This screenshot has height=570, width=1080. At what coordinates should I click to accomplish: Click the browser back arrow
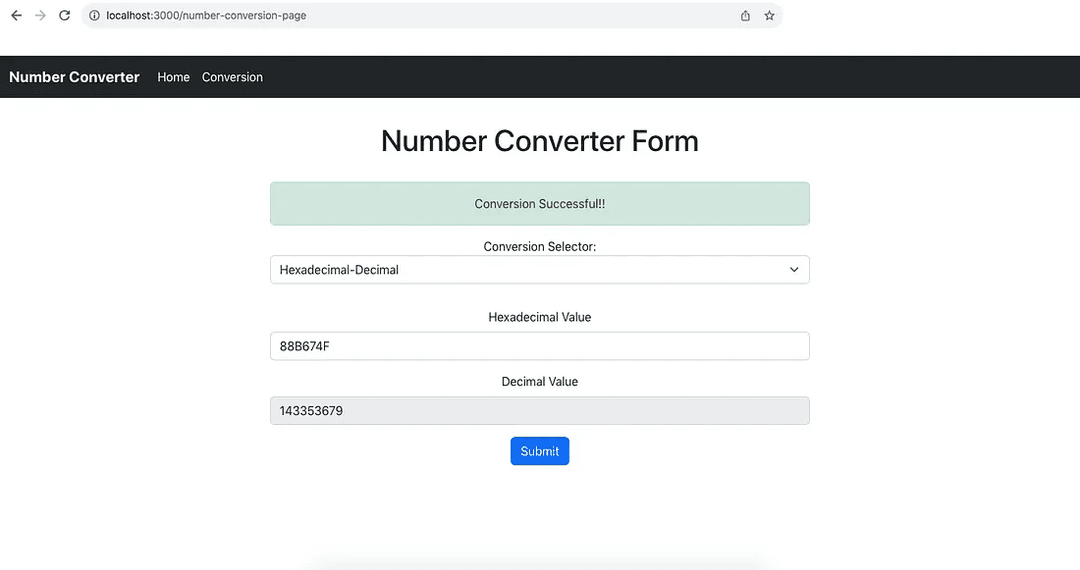point(16,16)
